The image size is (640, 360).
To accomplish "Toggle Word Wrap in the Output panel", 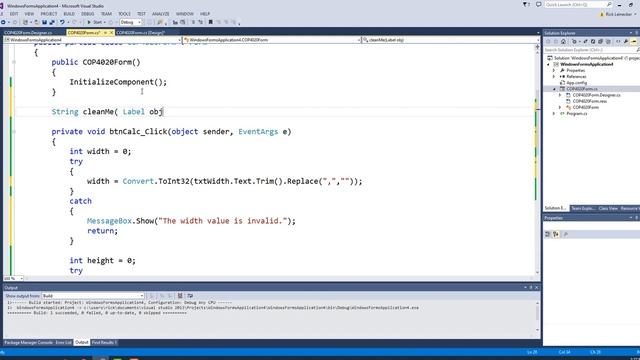I will click(x=190, y=296).
